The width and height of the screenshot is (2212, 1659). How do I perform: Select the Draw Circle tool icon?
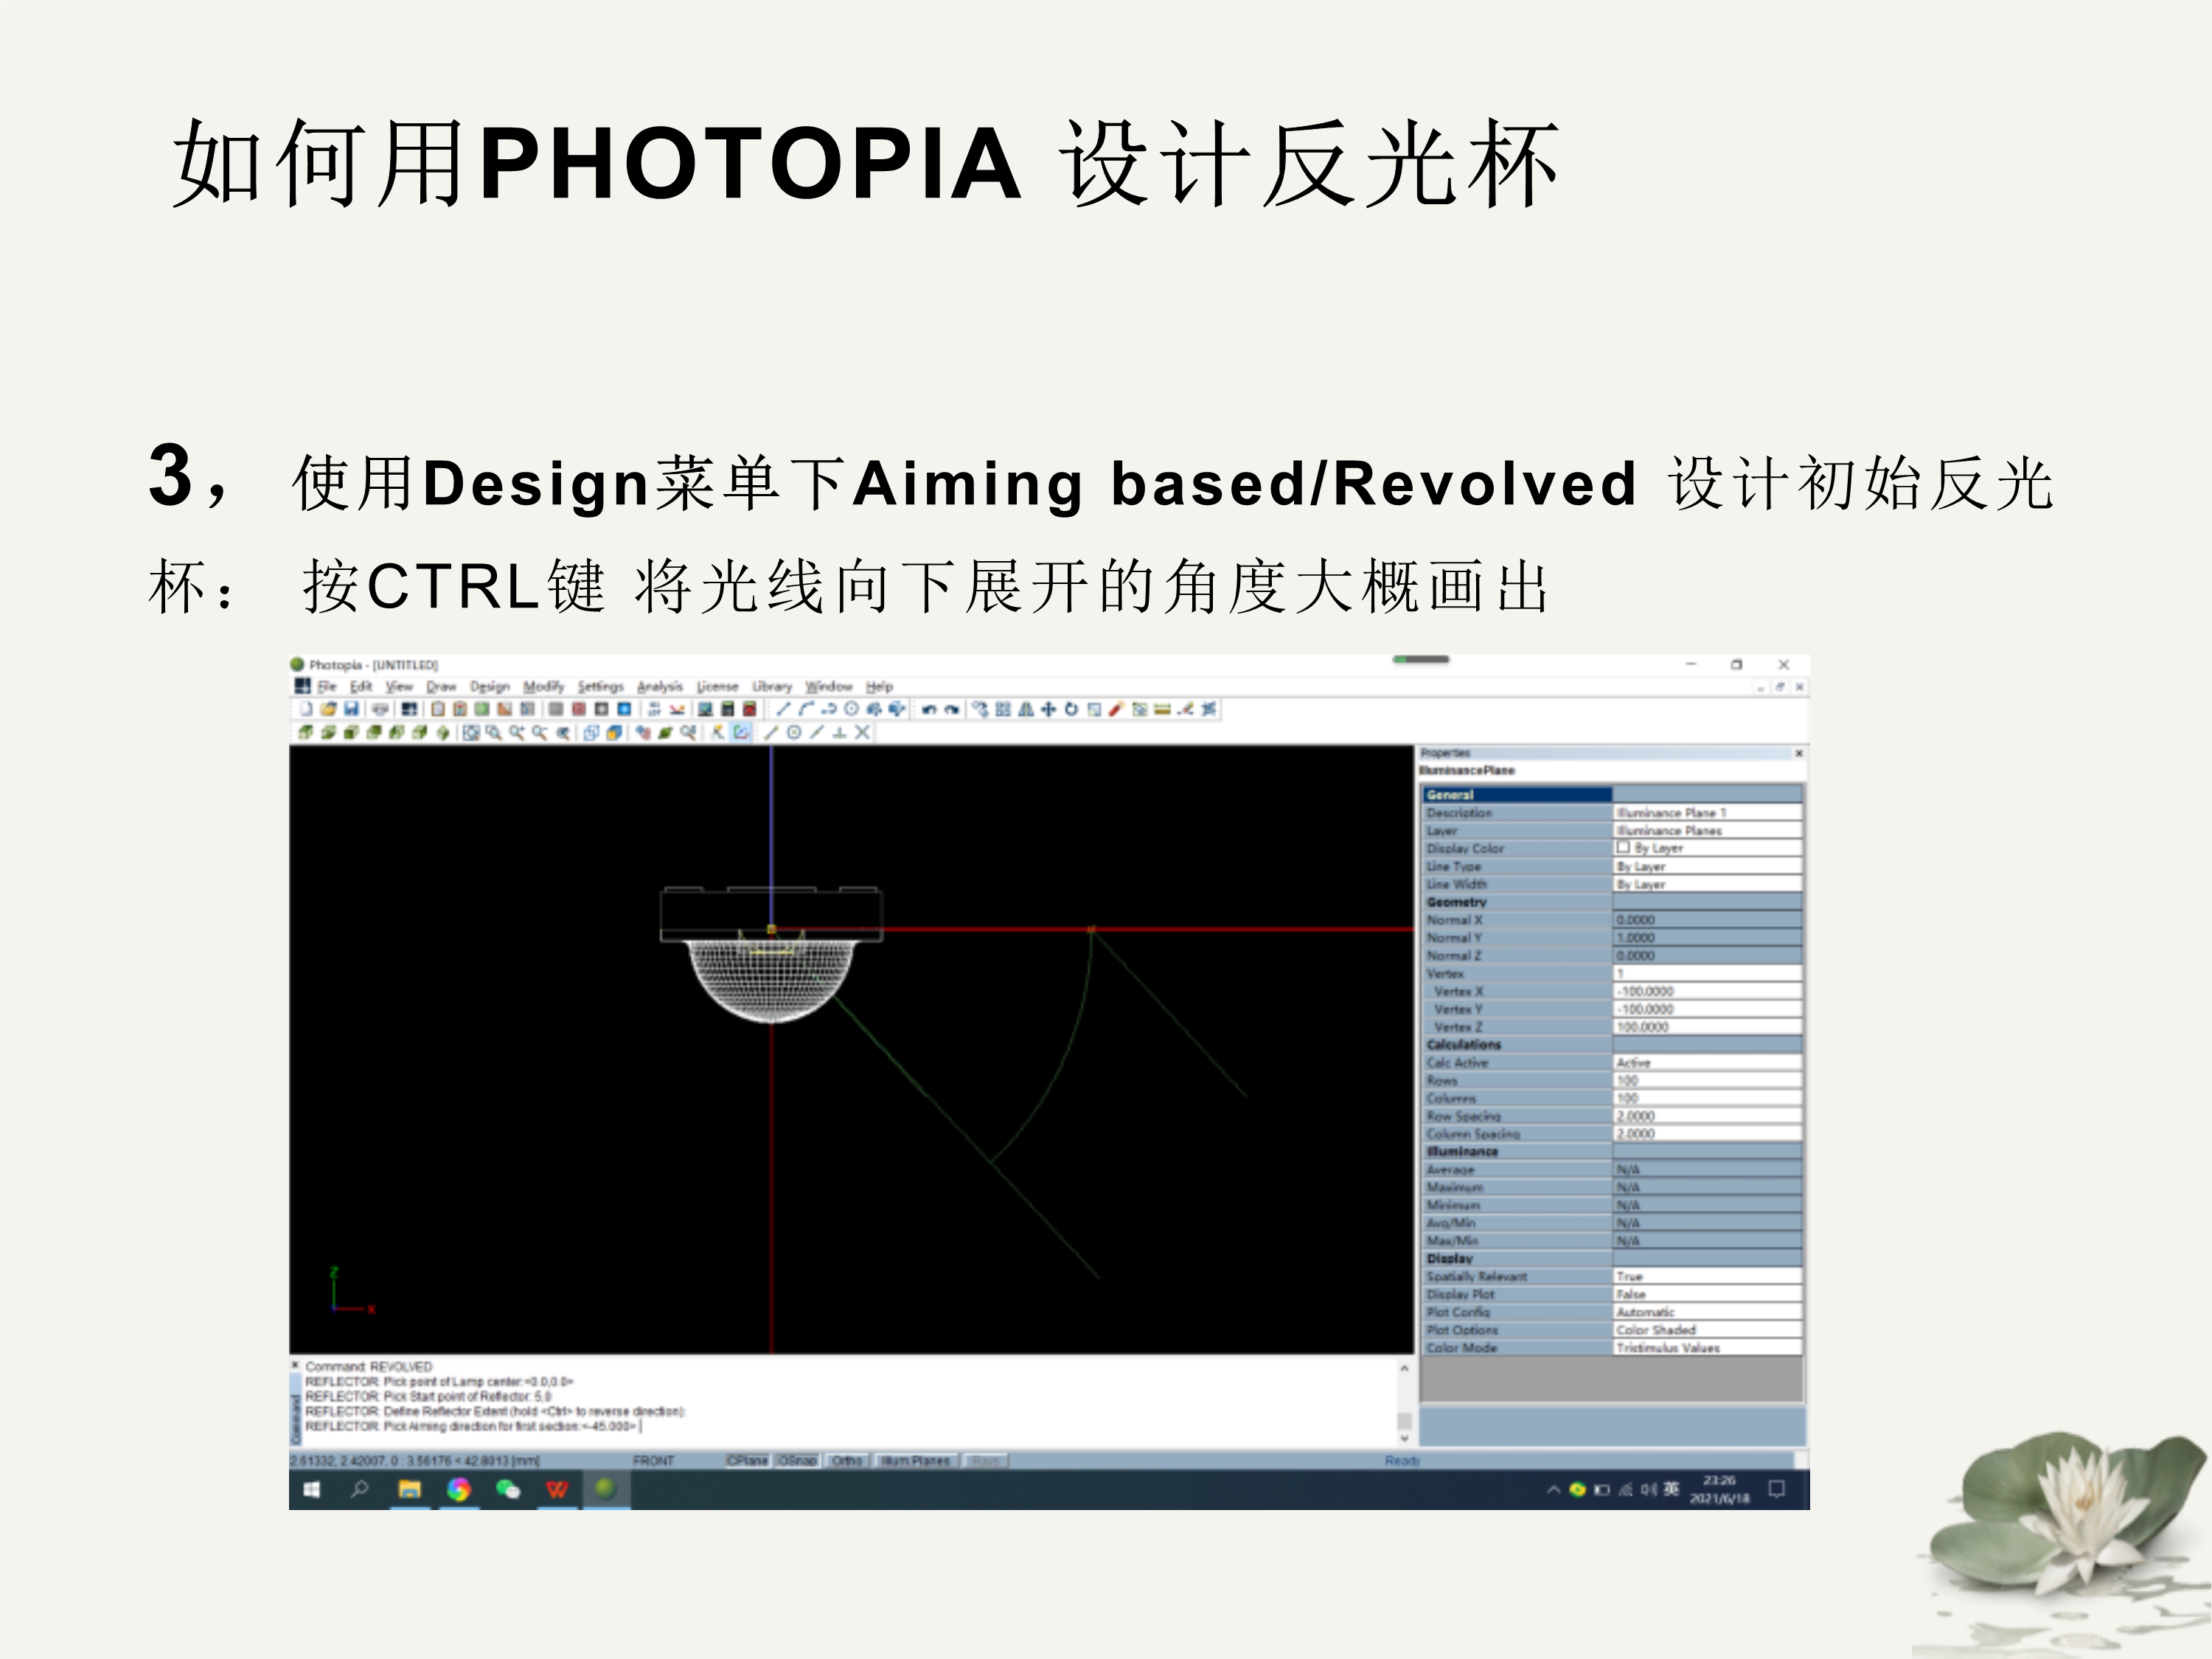click(851, 709)
